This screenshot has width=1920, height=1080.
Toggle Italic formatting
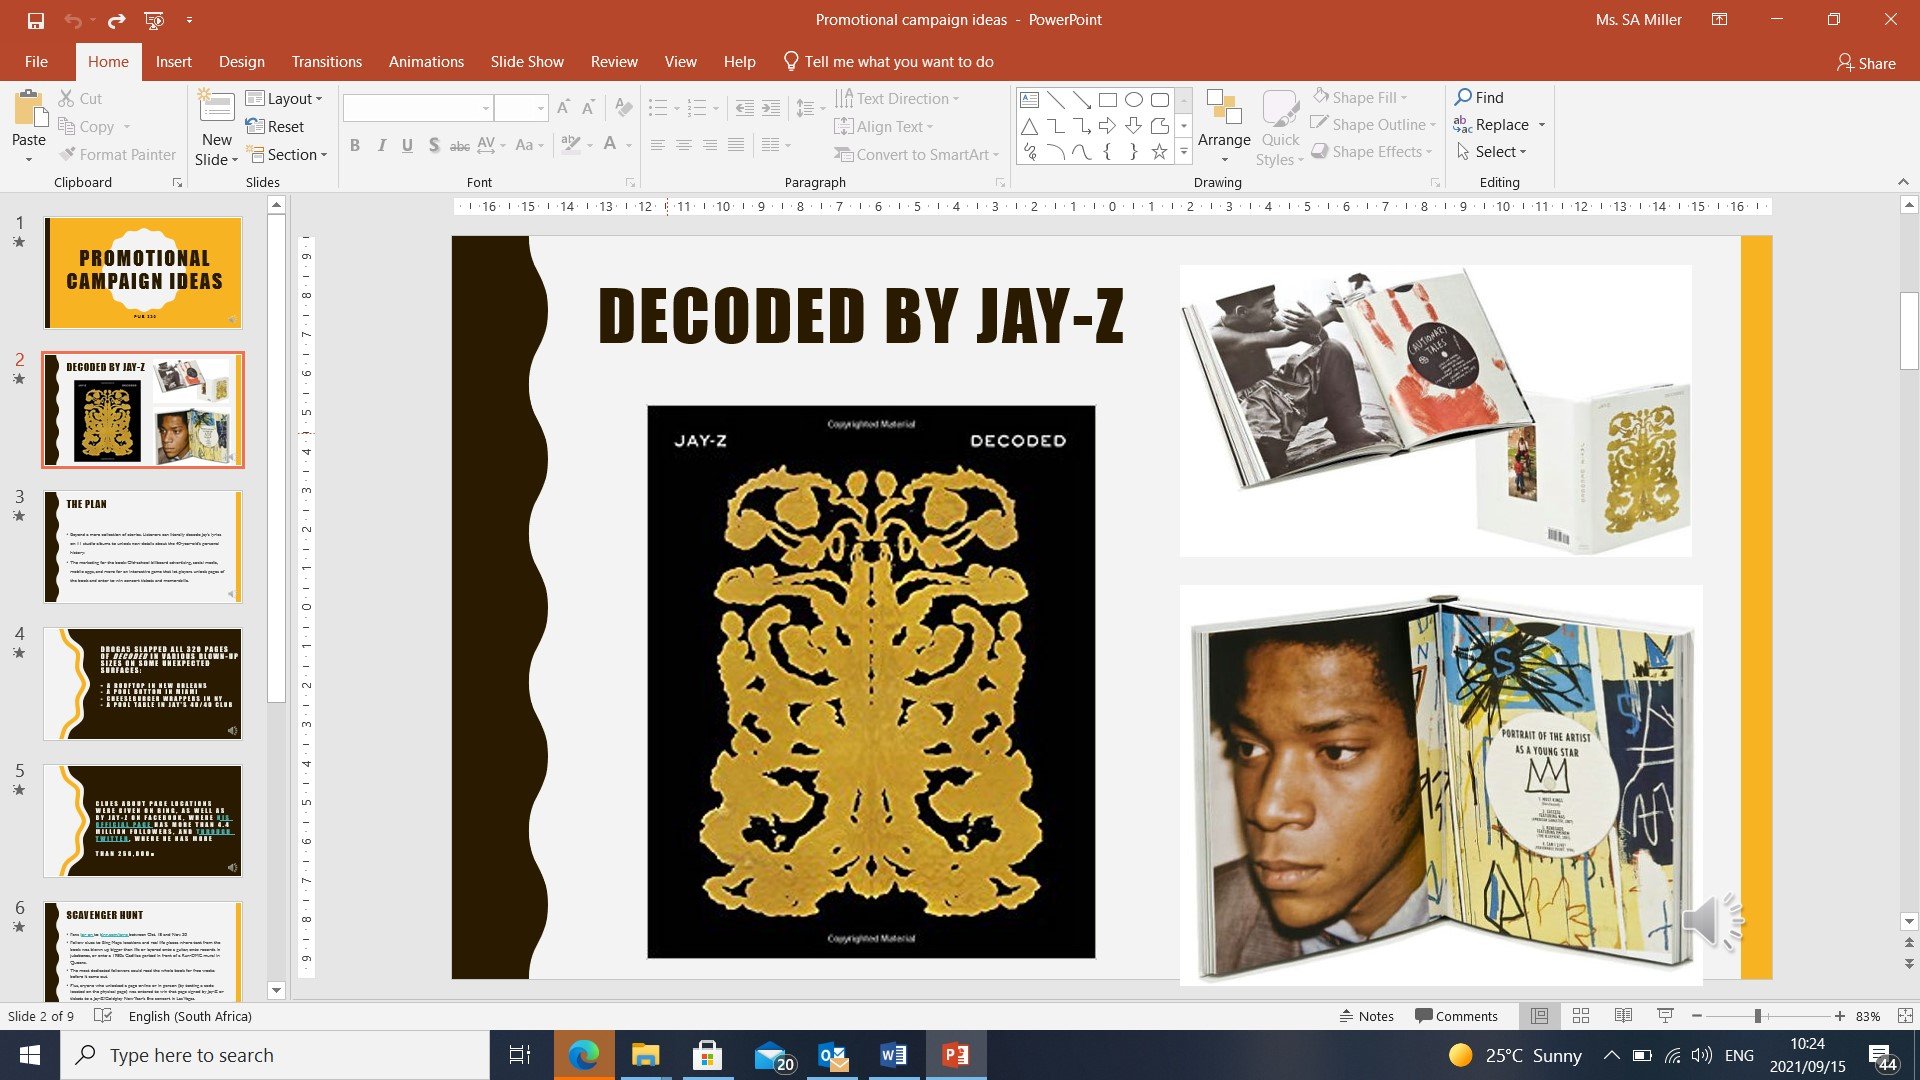click(381, 146)
